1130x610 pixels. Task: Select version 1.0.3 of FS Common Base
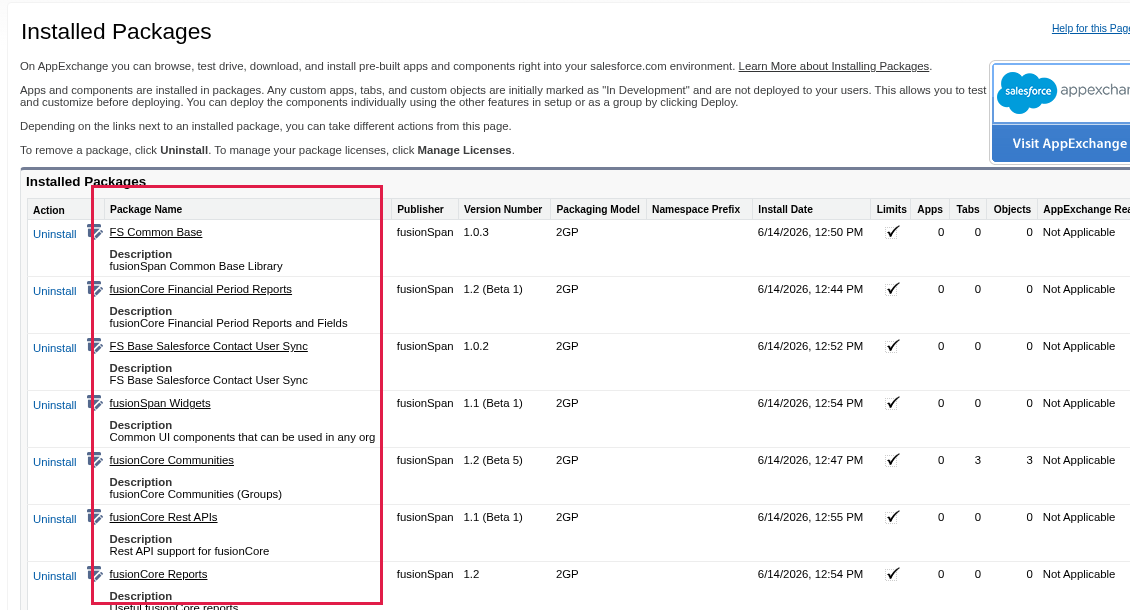[476, 232]
